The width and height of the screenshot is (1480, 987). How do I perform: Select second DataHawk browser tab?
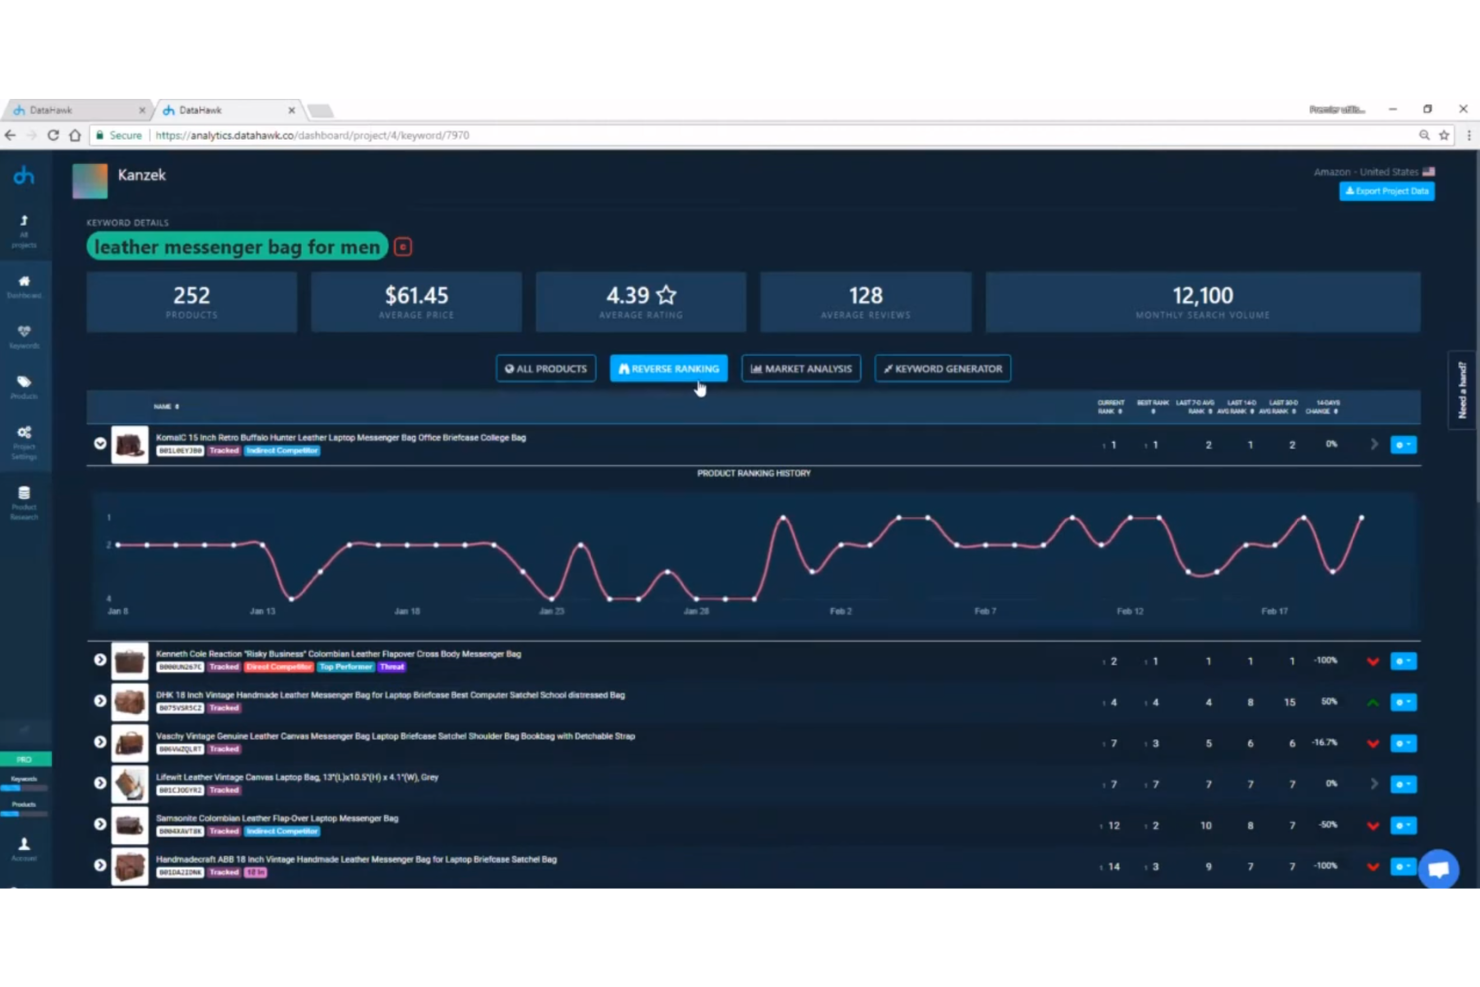(x=228, y=110)
